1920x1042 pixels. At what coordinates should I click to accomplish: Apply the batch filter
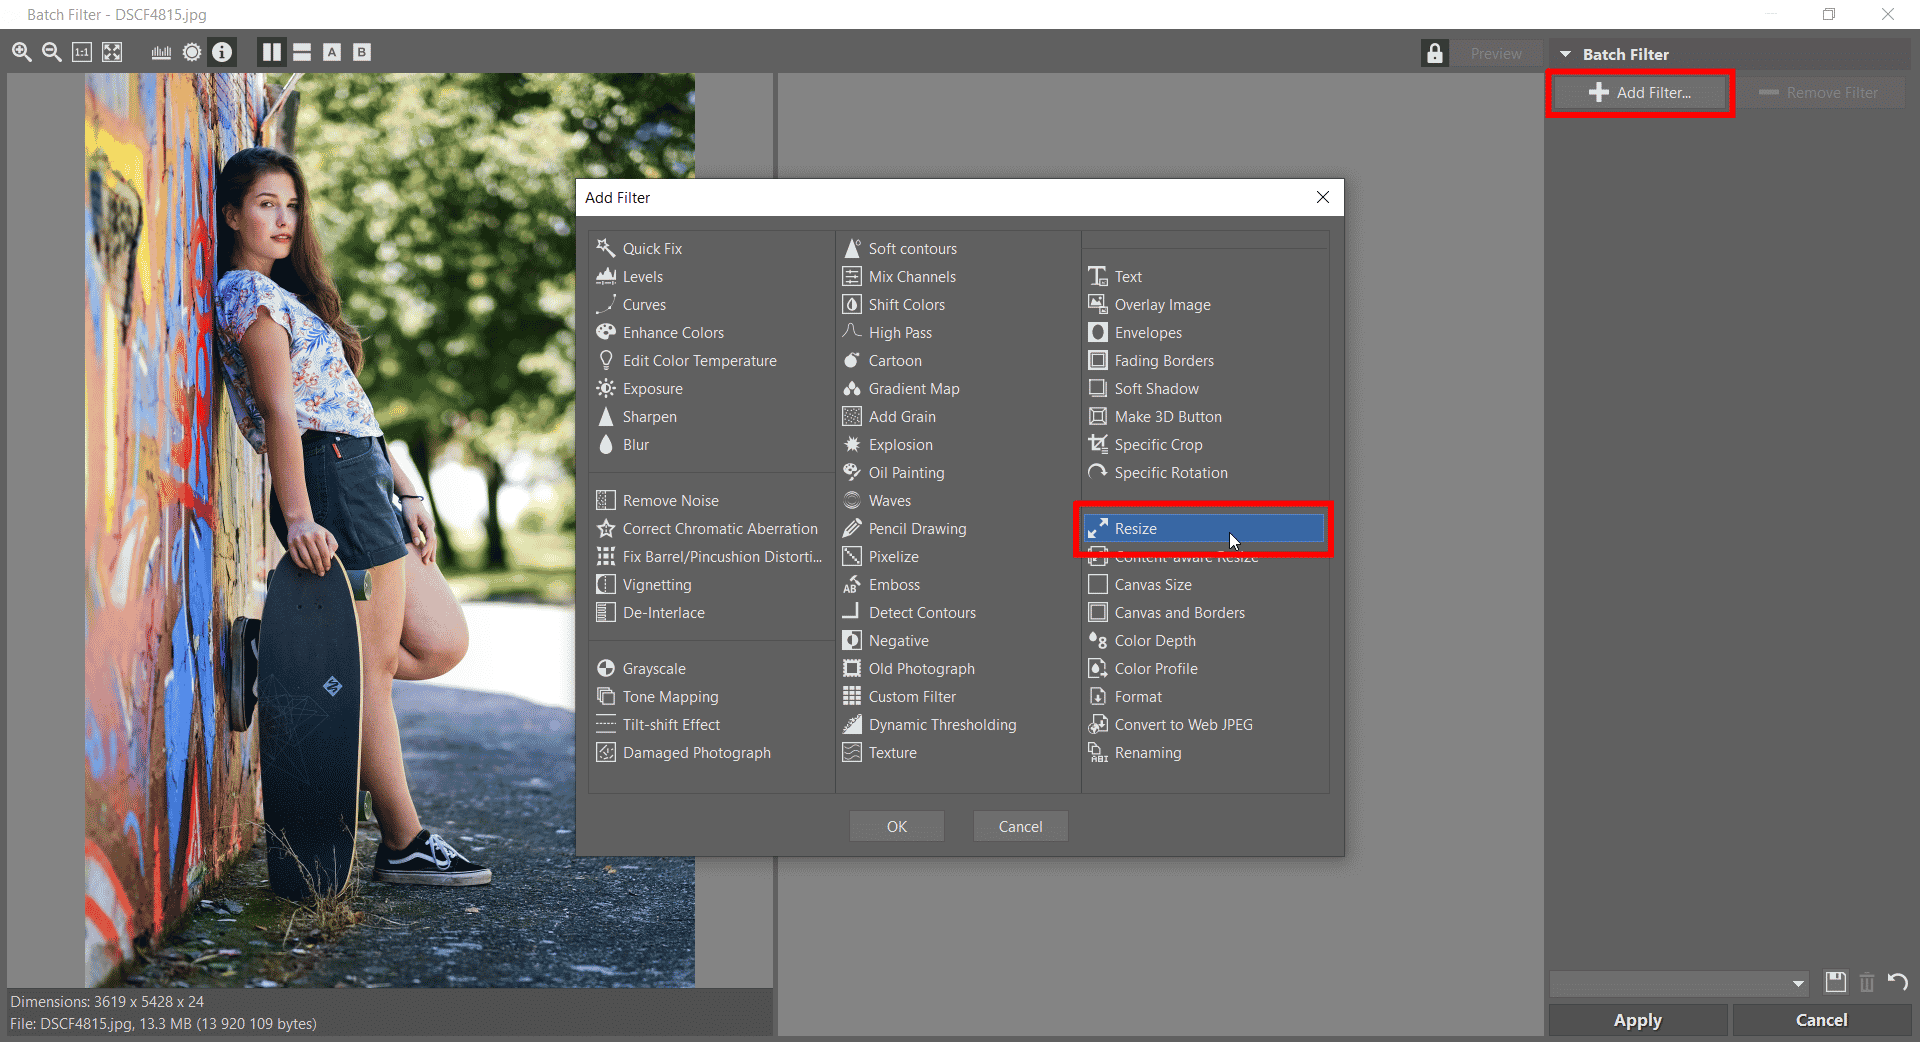1637,1020
